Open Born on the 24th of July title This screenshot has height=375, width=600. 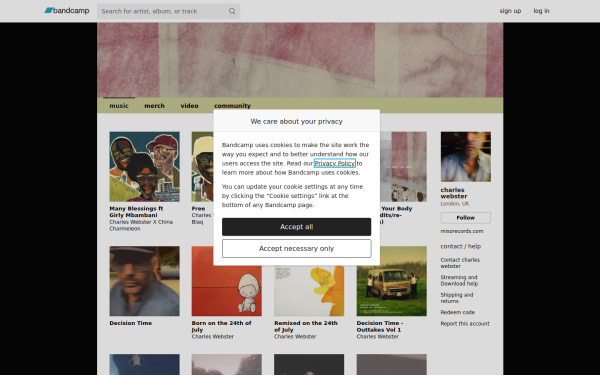[222, 326]
